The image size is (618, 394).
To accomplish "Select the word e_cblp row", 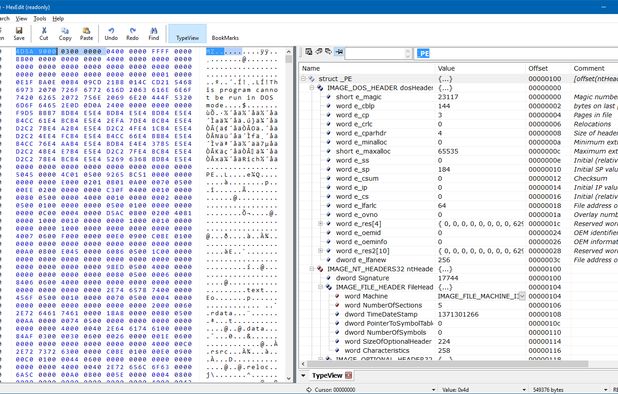I will coord(458,106).
